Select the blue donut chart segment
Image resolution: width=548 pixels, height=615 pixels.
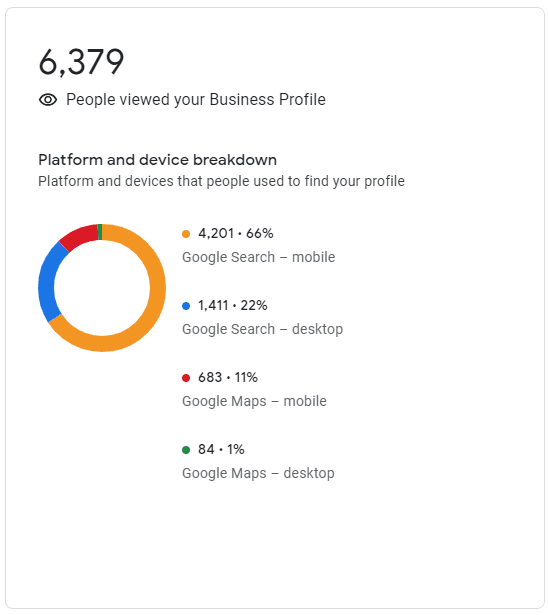pyautogui.click(x=47, y=280)
